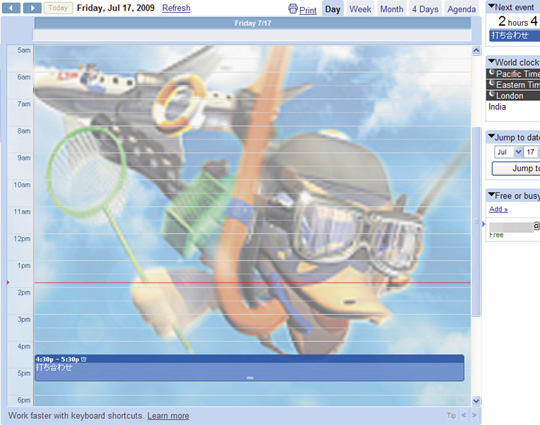This screenshot has height=425, width=540.
Task: Click the printer icon
Action: 293,9
